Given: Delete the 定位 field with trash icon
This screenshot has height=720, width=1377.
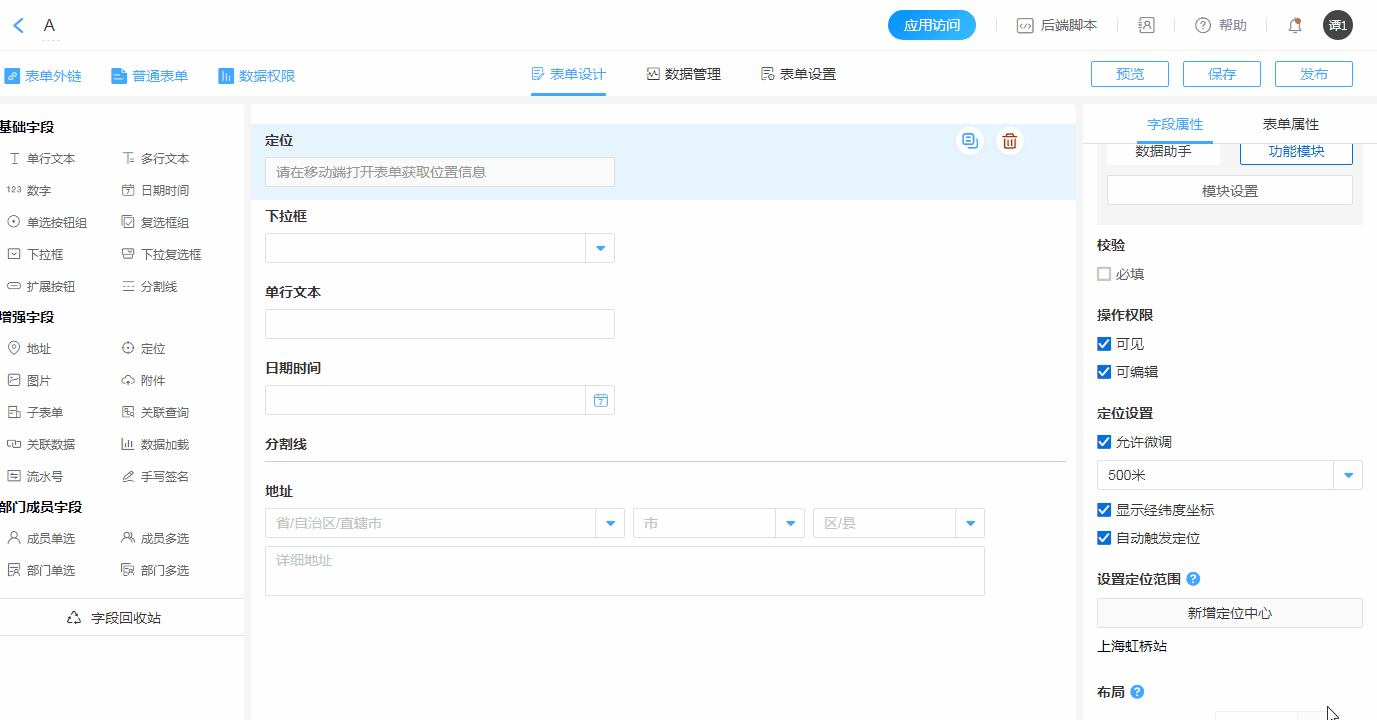Looking at the screenshot, I should (x=1010, y=141).
